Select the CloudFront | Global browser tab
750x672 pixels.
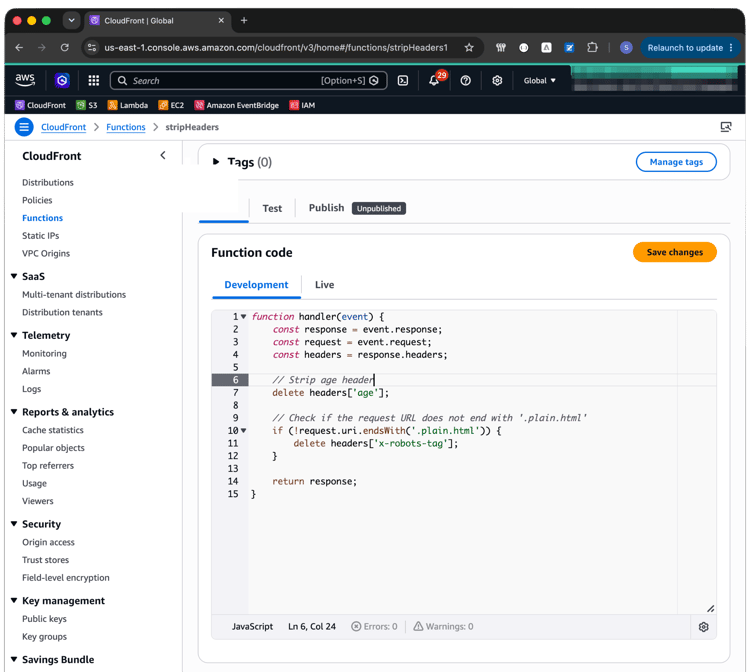click(x=158, y=21)
